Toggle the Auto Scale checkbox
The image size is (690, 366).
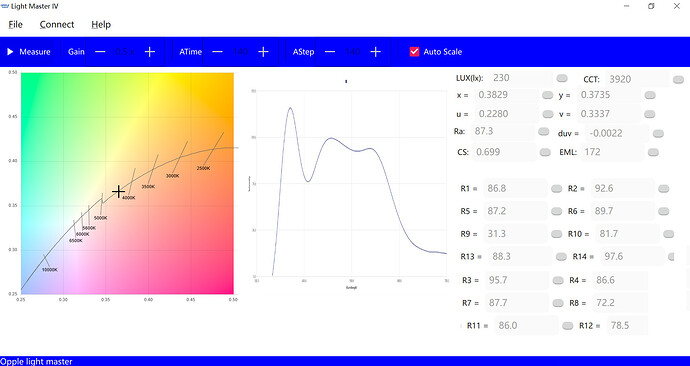414,51
